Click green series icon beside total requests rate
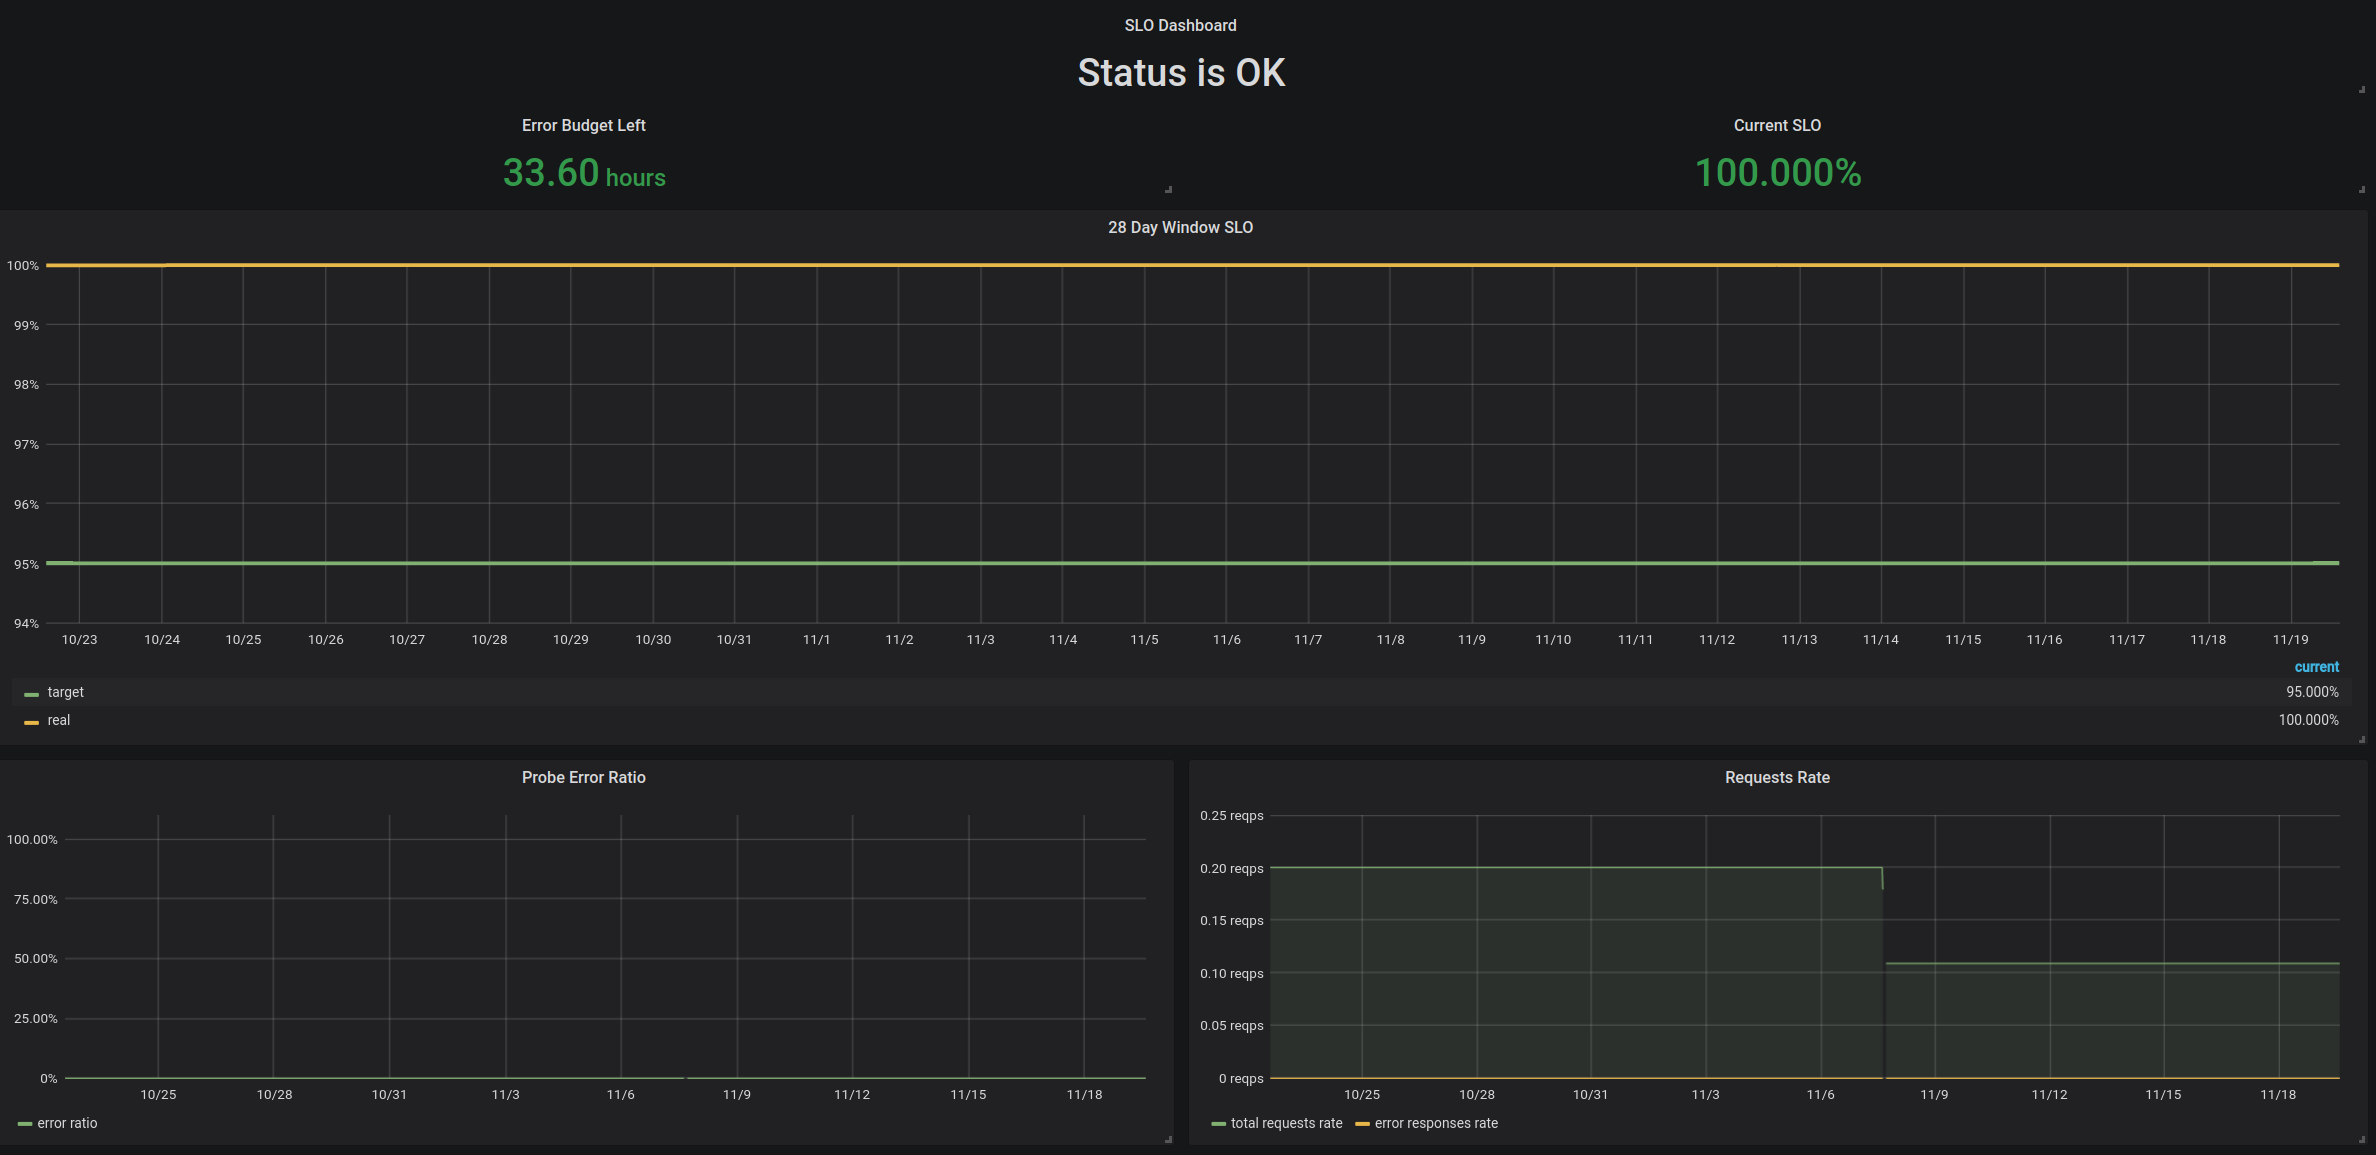 [x=1218, y=1124]
